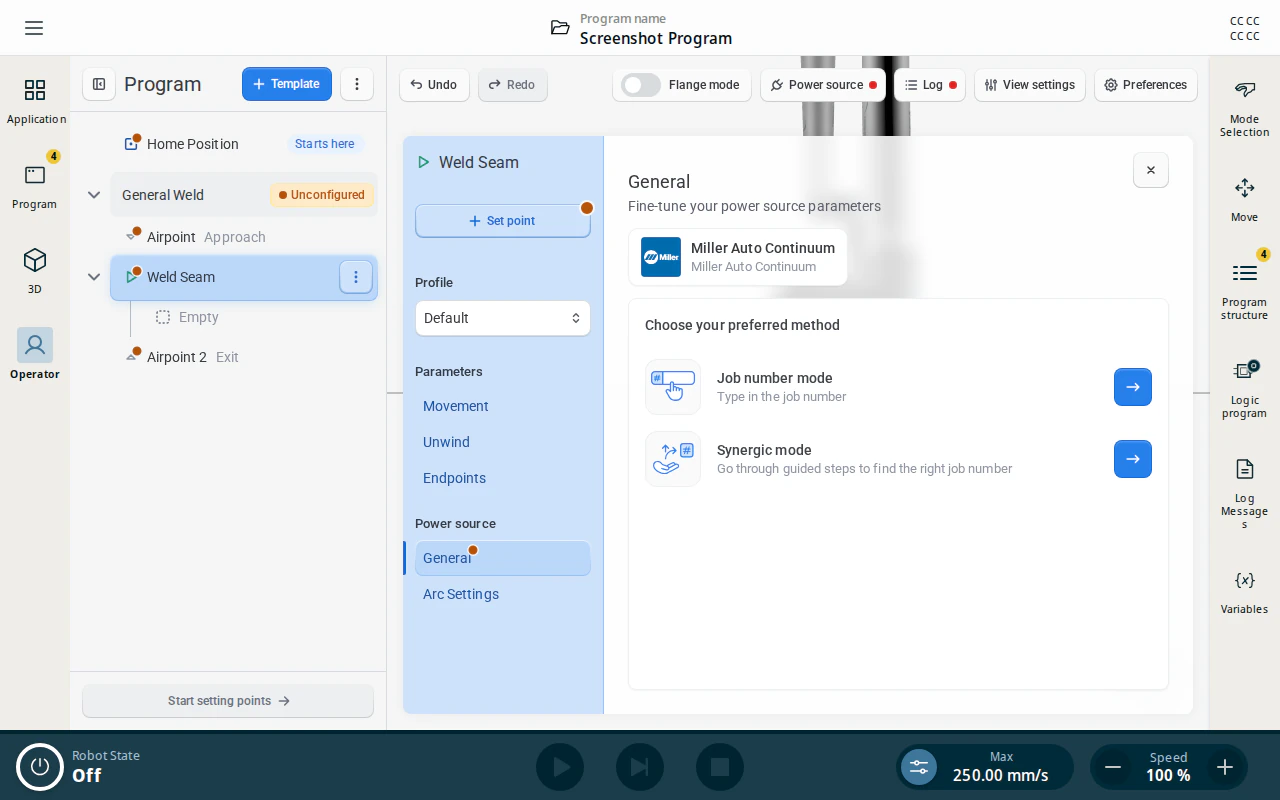The height and width of the screenshot is (800, 1280).
Task: Open the Power source status button
Action: [x=823, y=85]
